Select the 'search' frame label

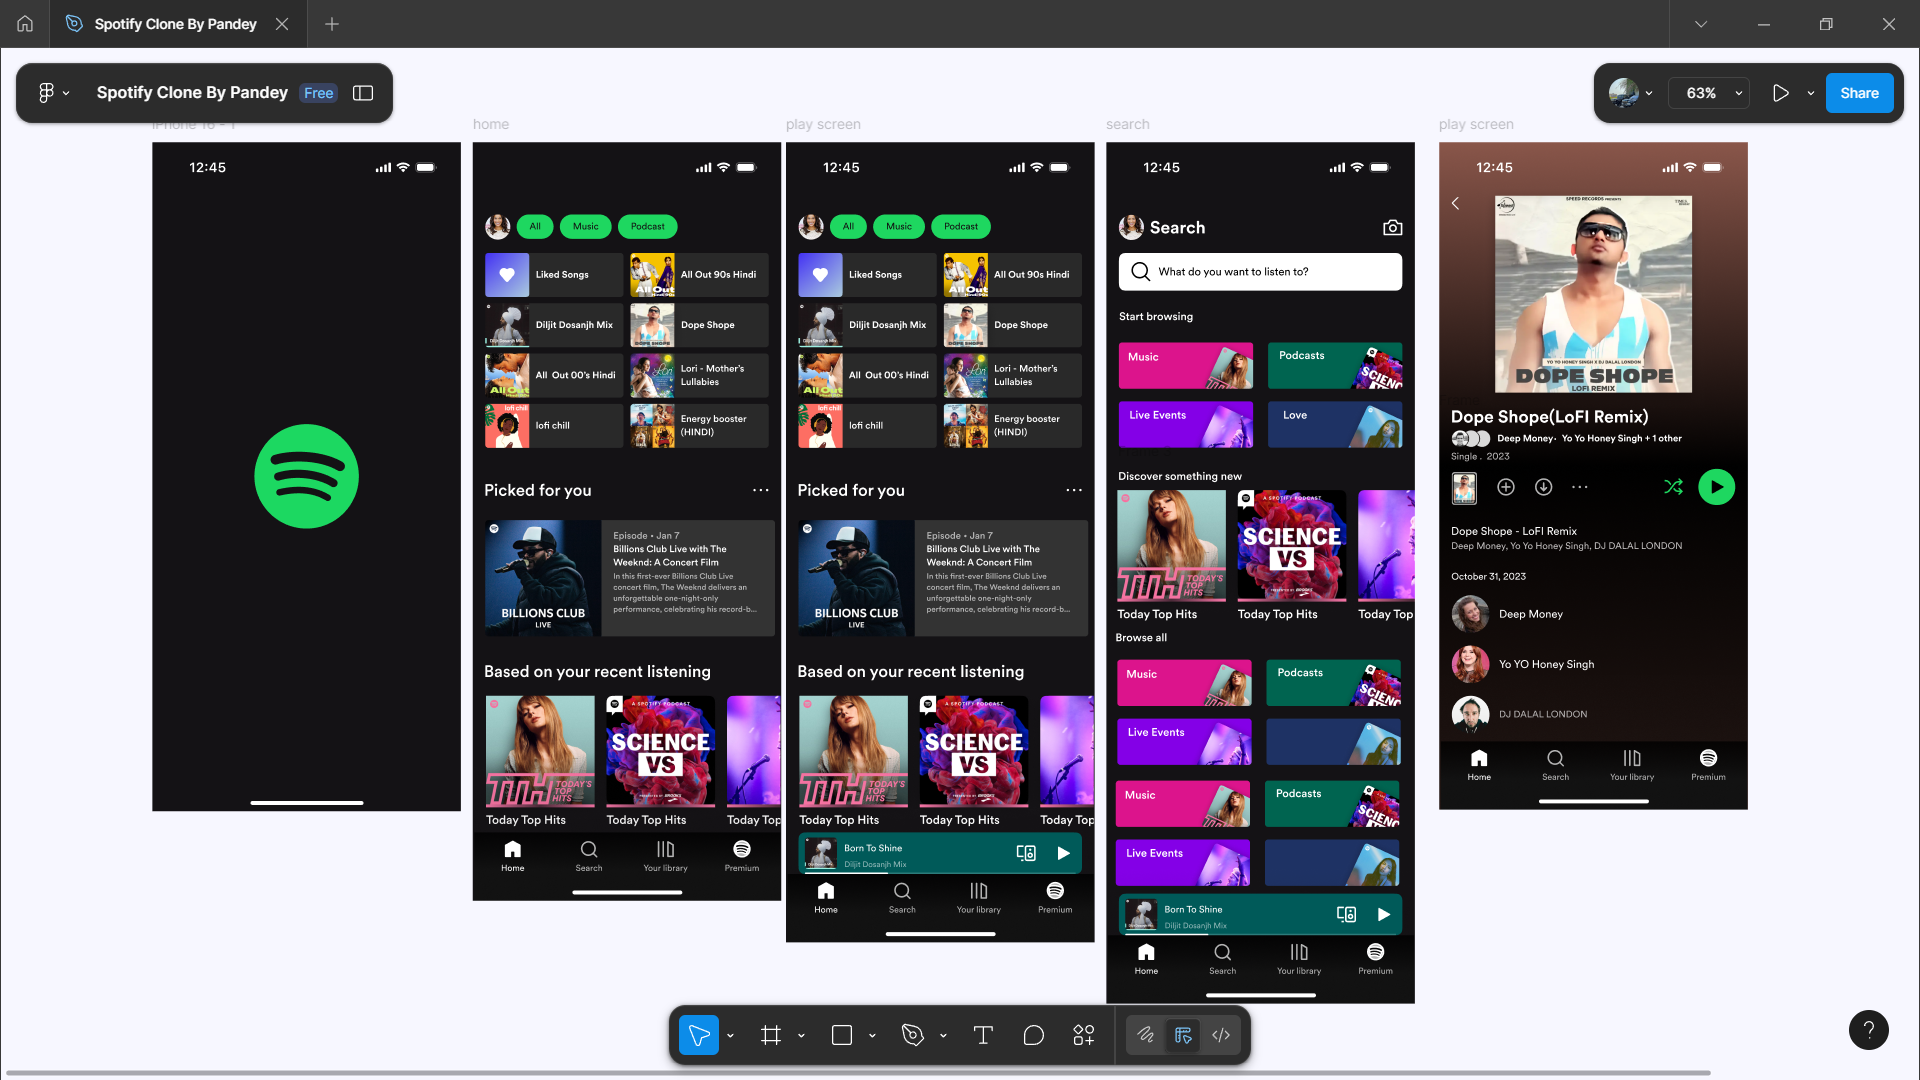[1127, 124]
